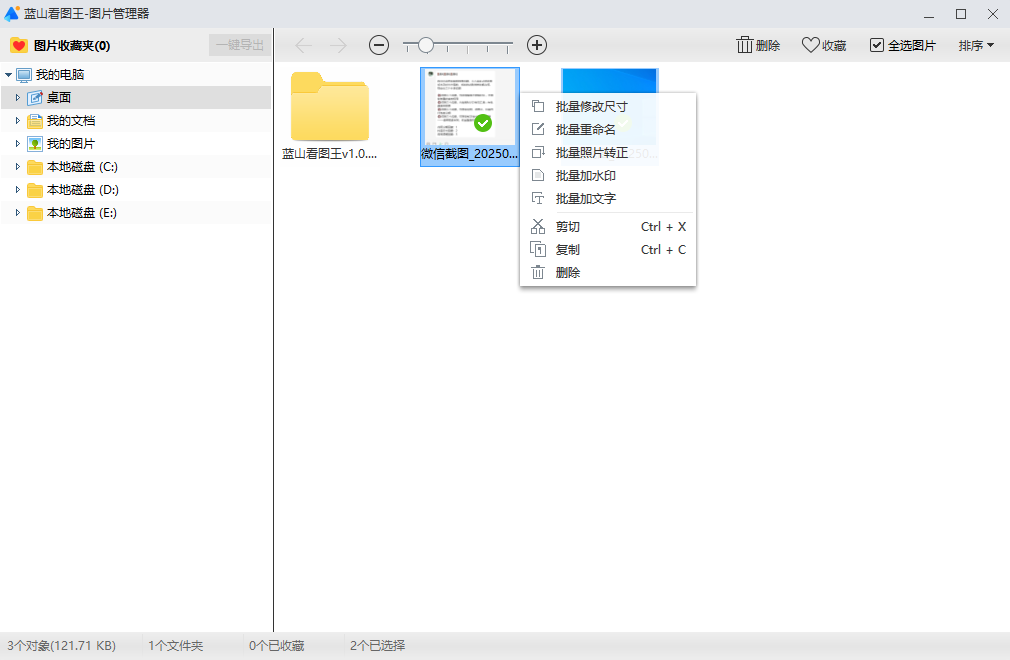Image resolution: width=1010 pixels, height=660 pixels.
Task: Choose 批量加文字 from context menu
Action: click(x=607, y=198)
